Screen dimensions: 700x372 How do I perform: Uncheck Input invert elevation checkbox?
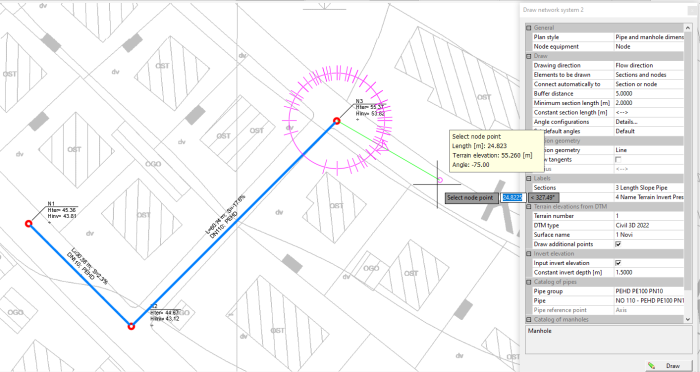pos(618,263)
